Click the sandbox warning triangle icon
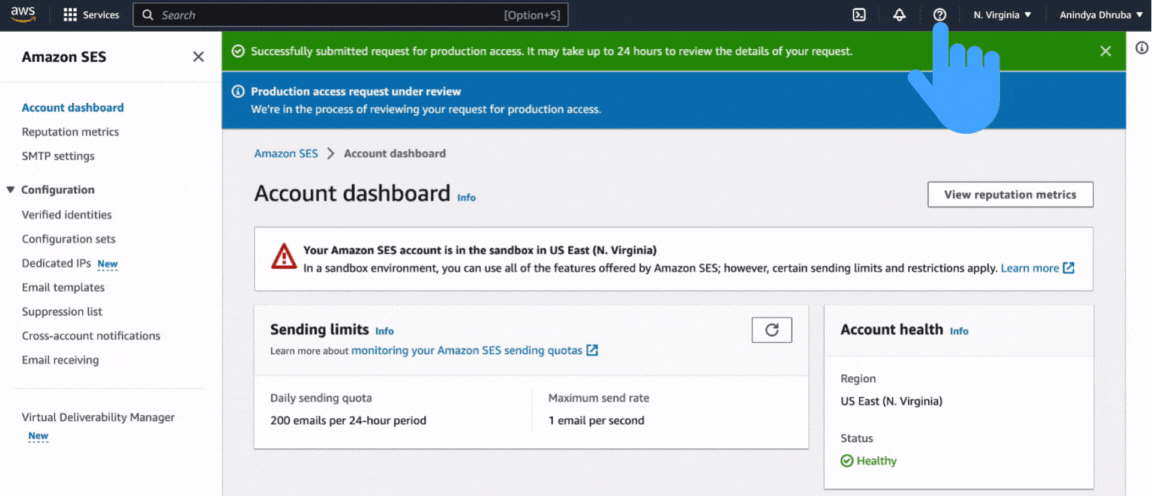The height and width of the screenshot is (496, 1152). 284,257
